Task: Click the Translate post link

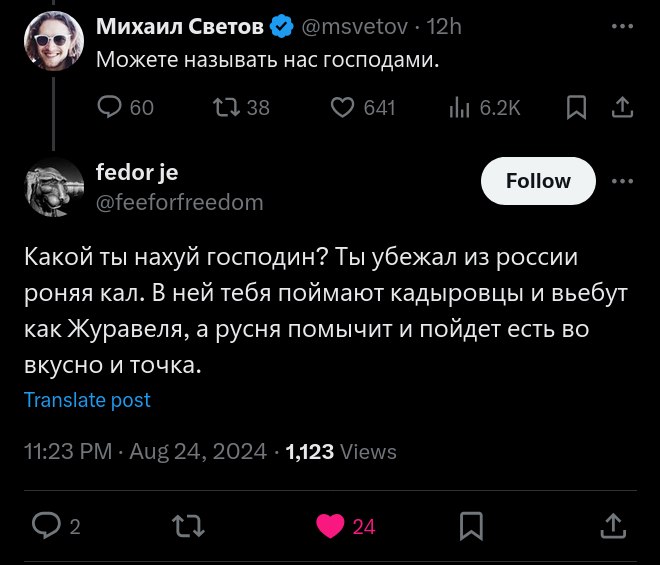Action: click(x=87, y=400)
